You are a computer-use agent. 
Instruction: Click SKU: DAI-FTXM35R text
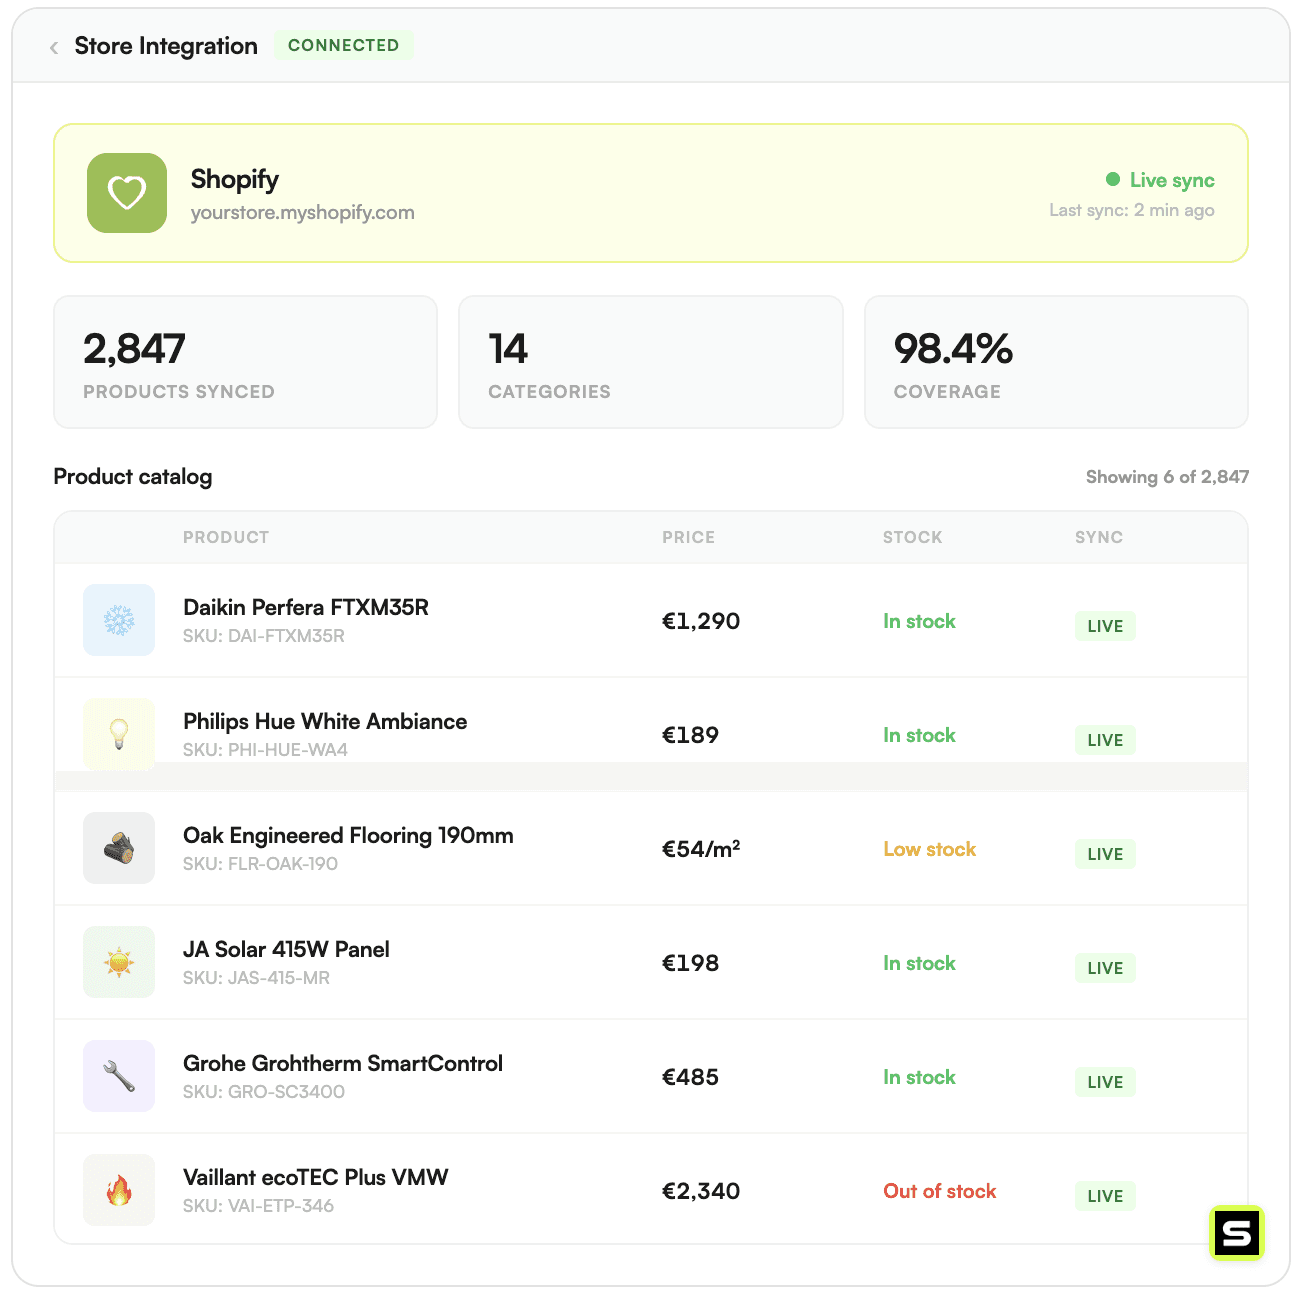[x=264, y=636]
